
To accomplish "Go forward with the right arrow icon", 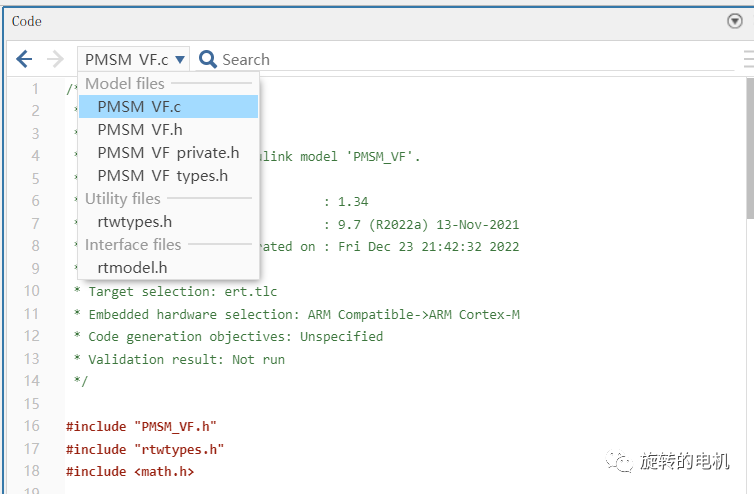I will pyautogui.click(x=55, y=59).
